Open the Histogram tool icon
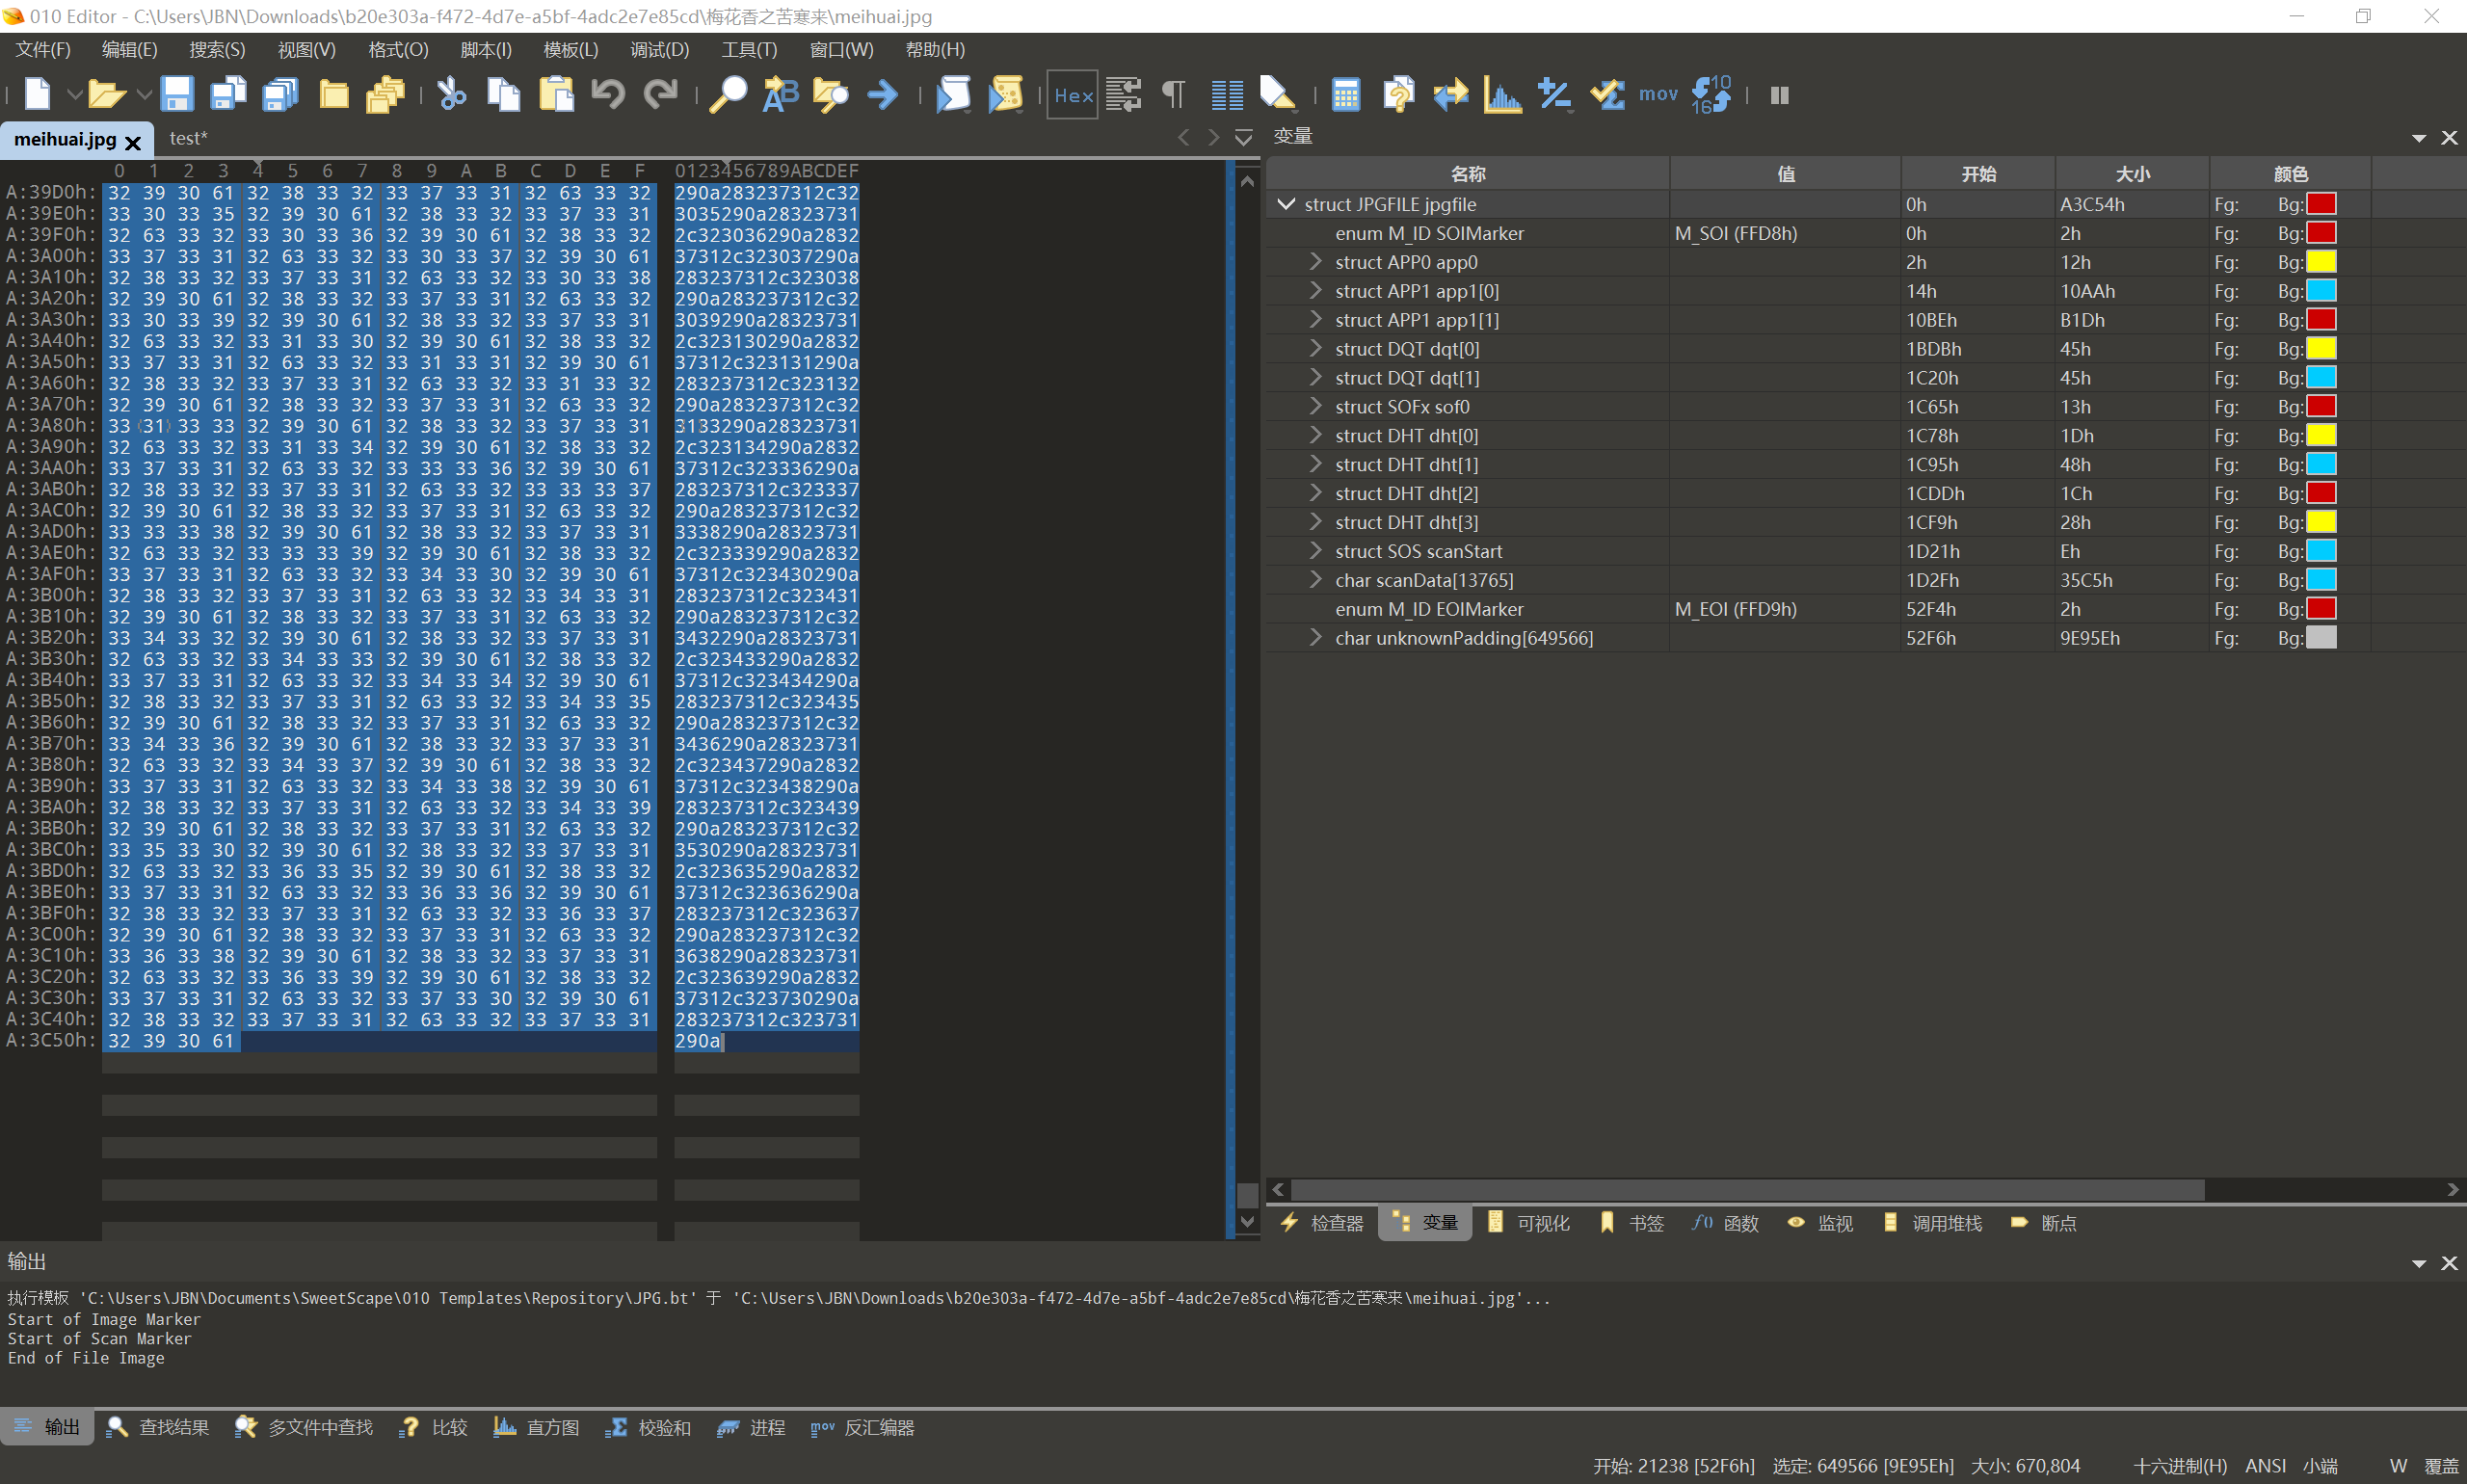This screenshot has width=2467, height=1484. click(1502, 95)
